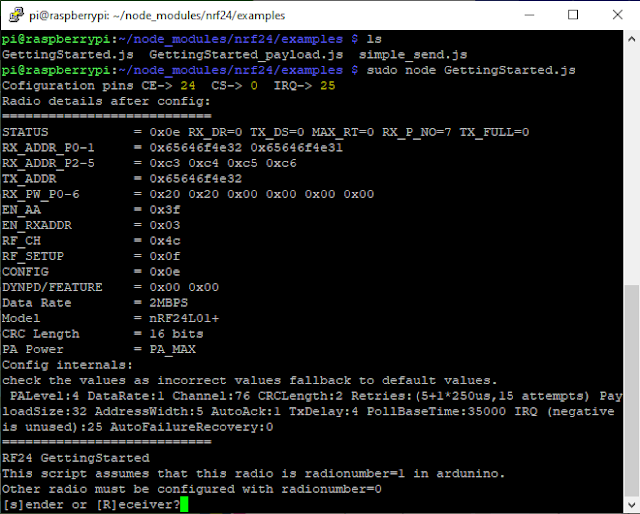Click the CE pin value 24

click(x=188, y=86)
